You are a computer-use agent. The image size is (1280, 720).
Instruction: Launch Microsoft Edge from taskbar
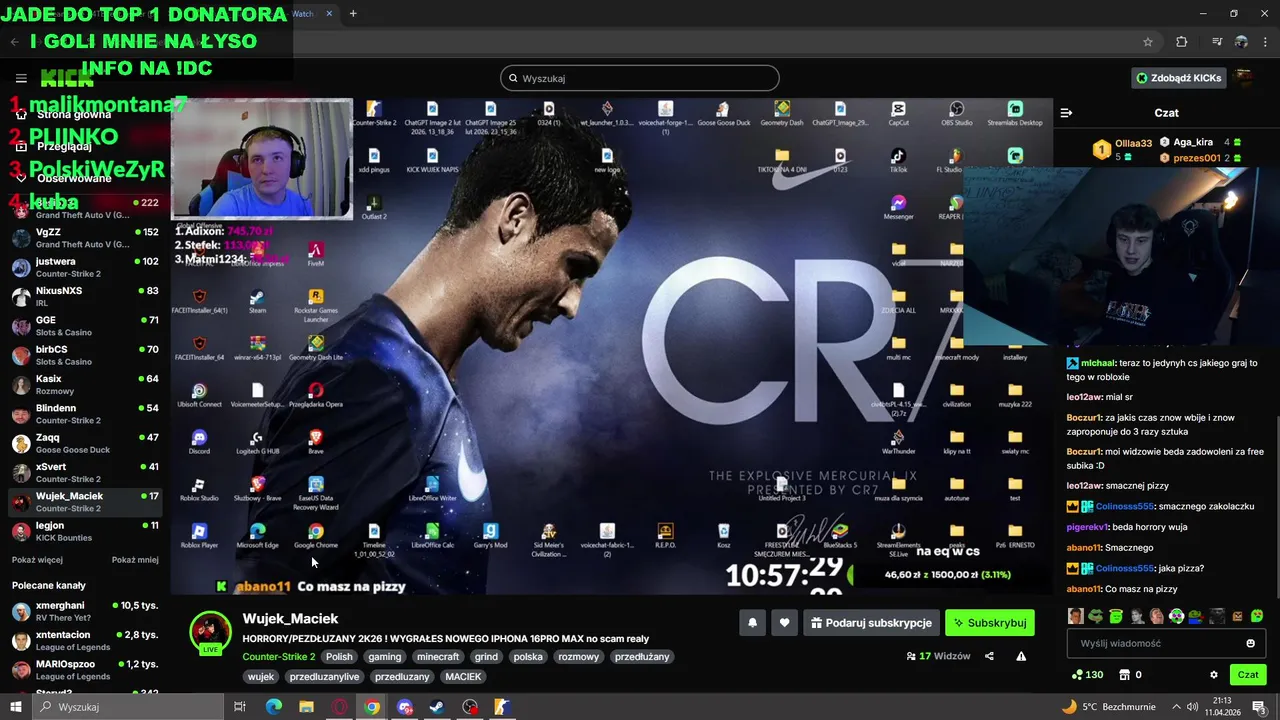(x=274, y=707)
